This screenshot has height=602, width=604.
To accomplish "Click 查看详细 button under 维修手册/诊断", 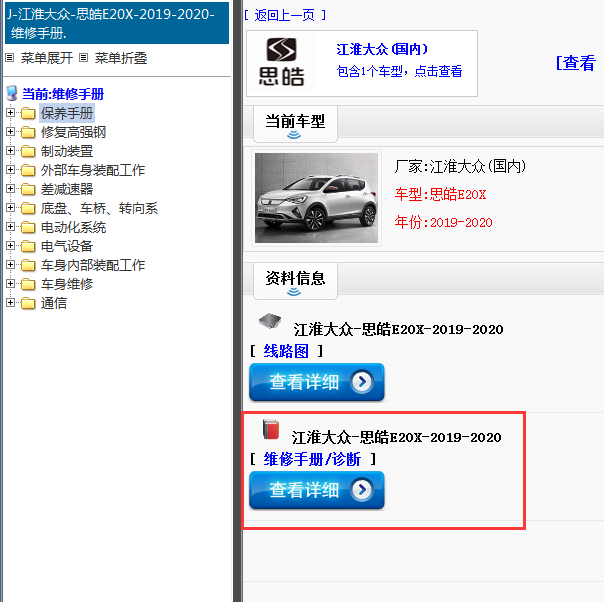I will click(317, 490).
